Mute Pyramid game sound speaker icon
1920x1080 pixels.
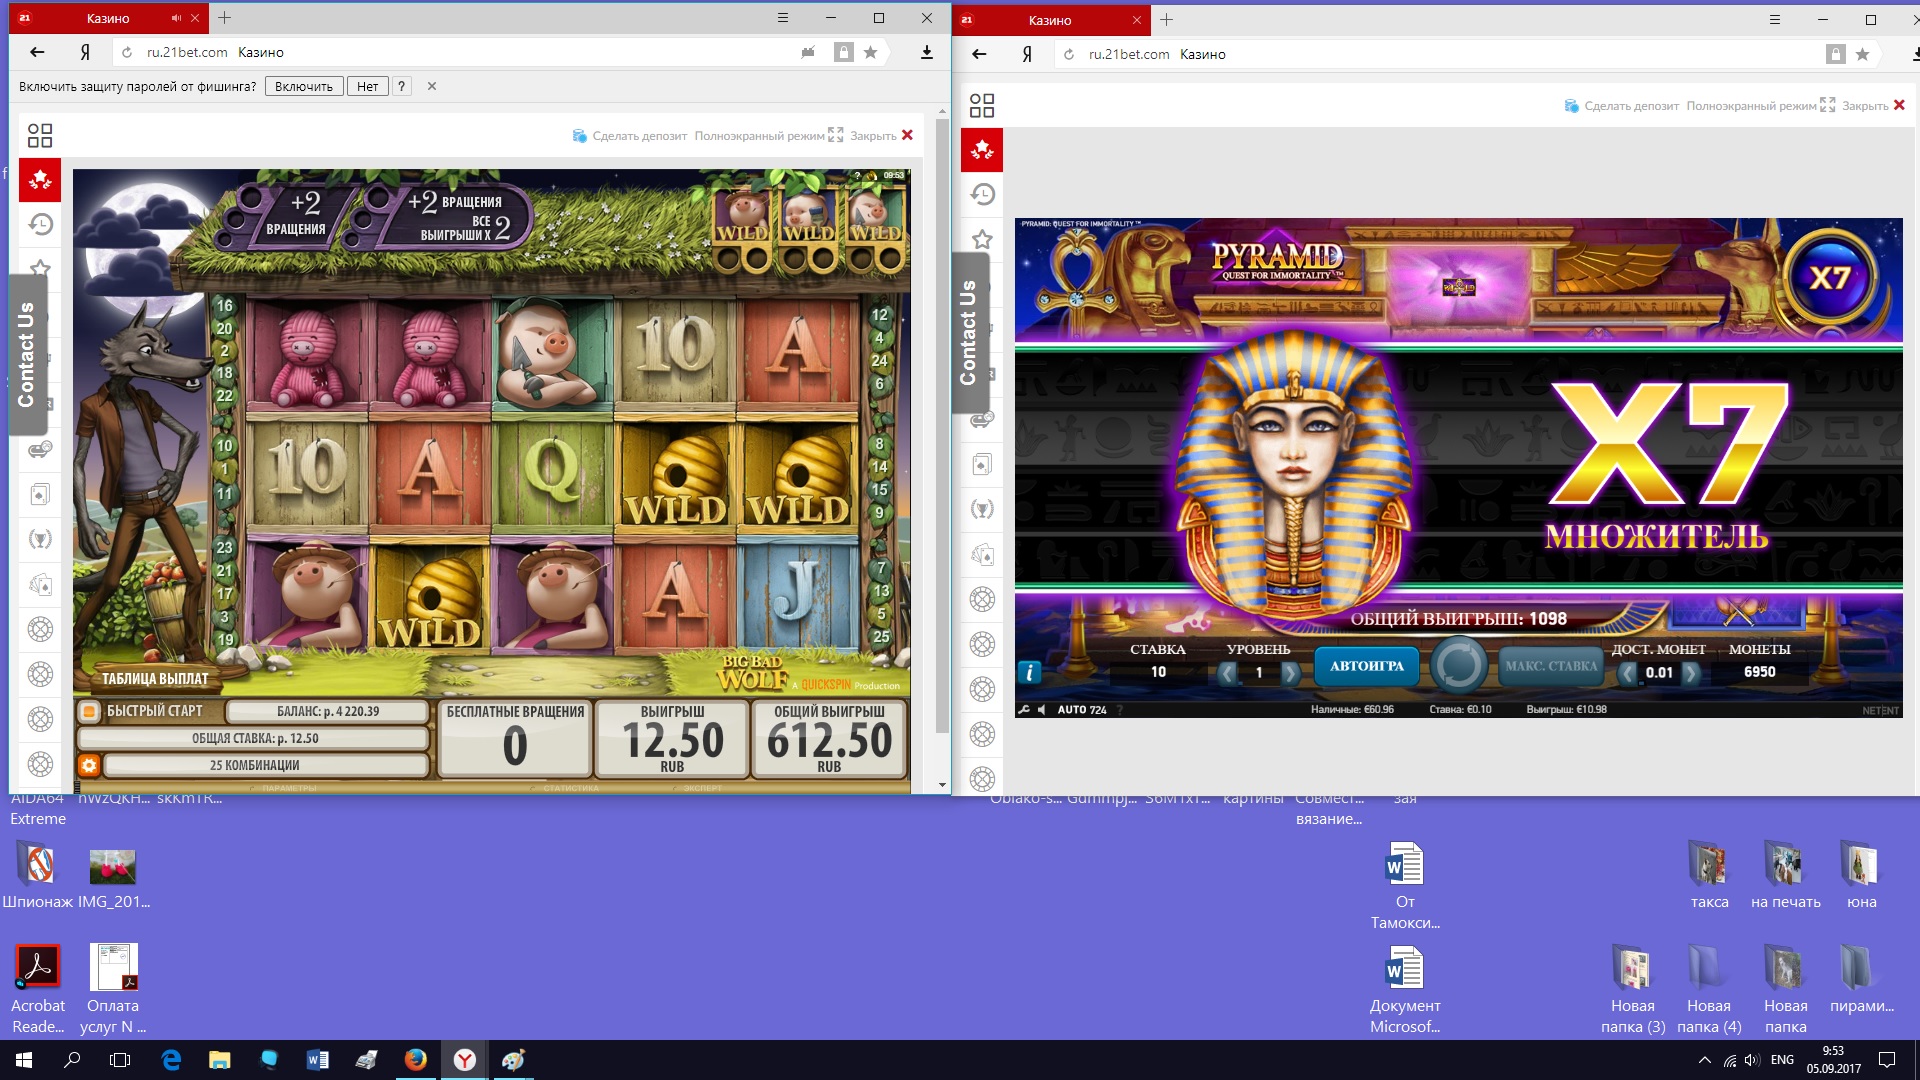click(1041, 709)
